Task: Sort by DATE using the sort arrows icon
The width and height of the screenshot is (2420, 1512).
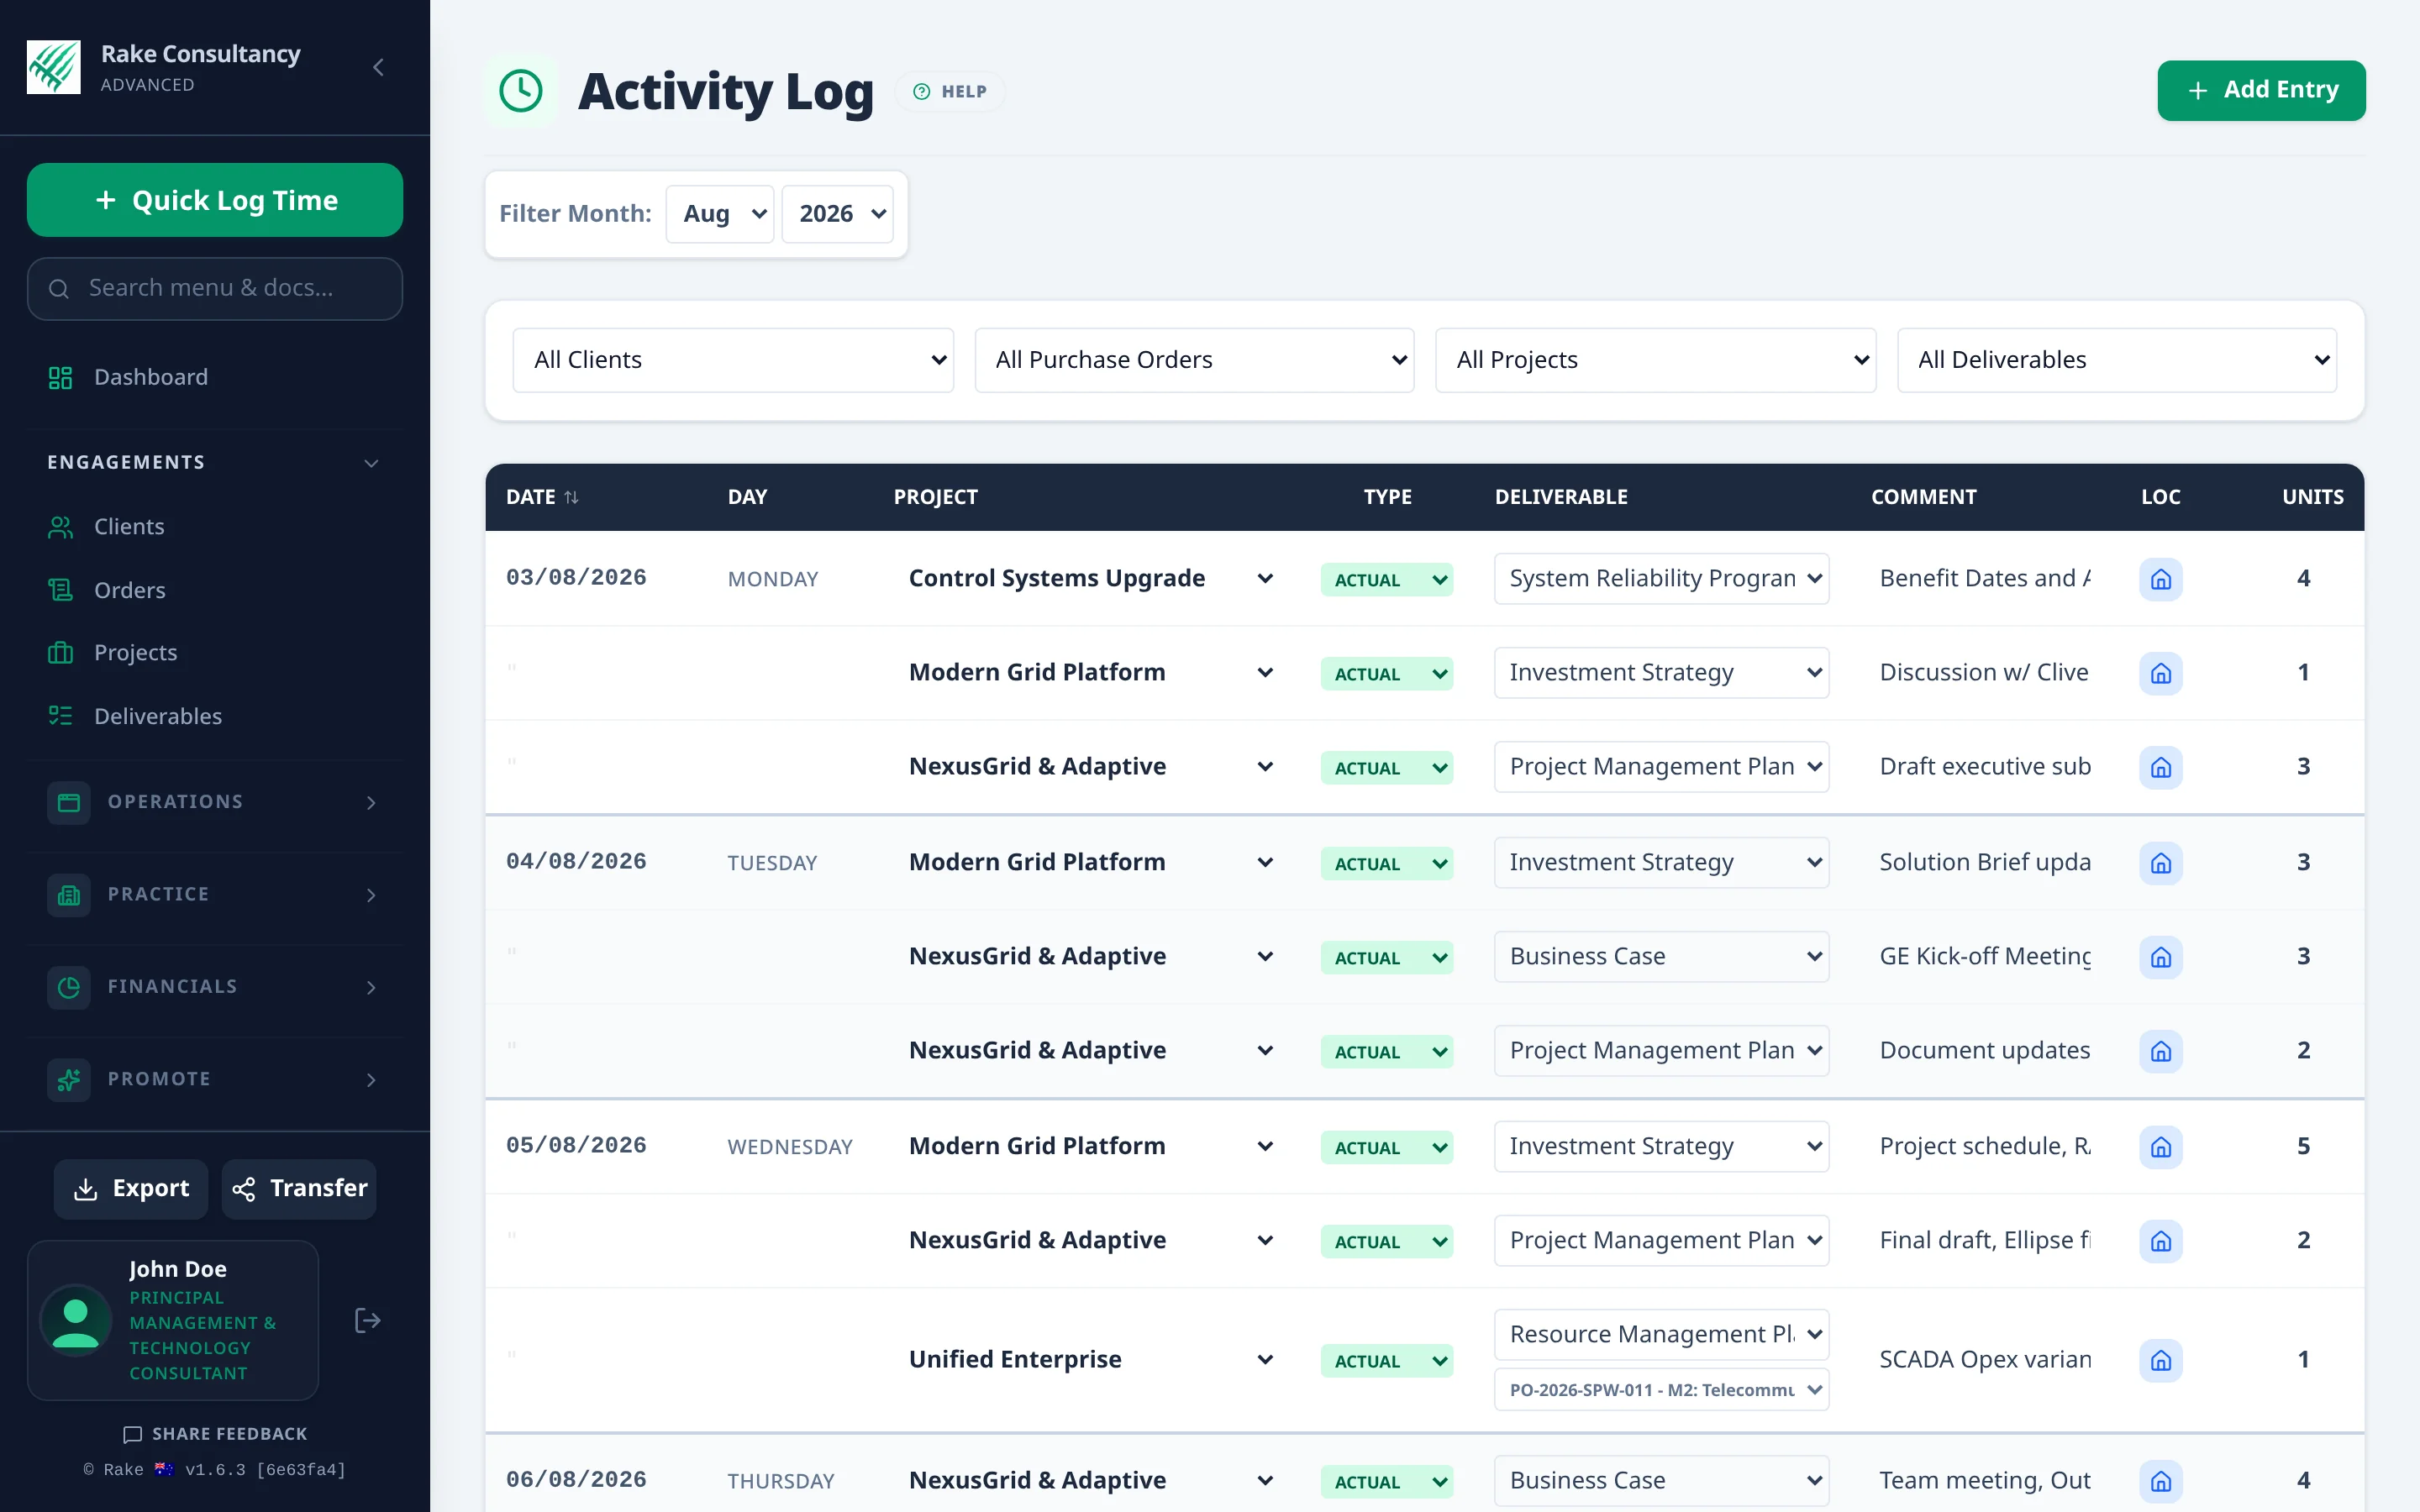Action: tap(571, 497)
